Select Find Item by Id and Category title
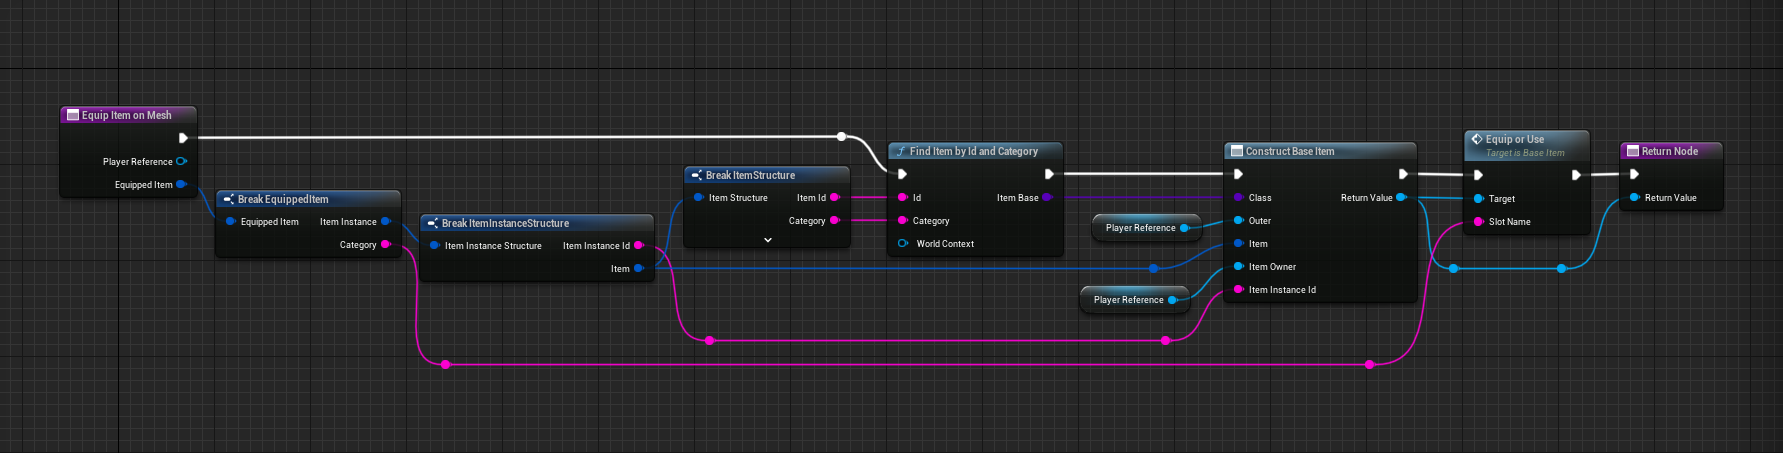 pos(975,151)
